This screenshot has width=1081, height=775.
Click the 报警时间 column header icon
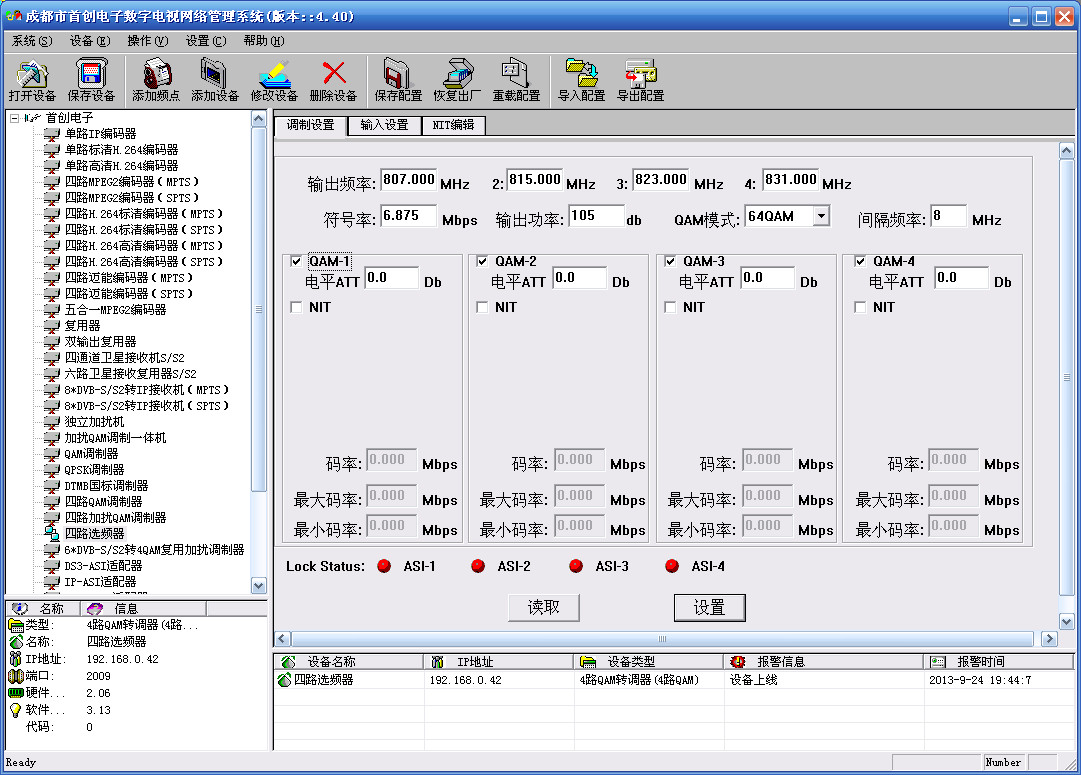click(x=938, y=662)
